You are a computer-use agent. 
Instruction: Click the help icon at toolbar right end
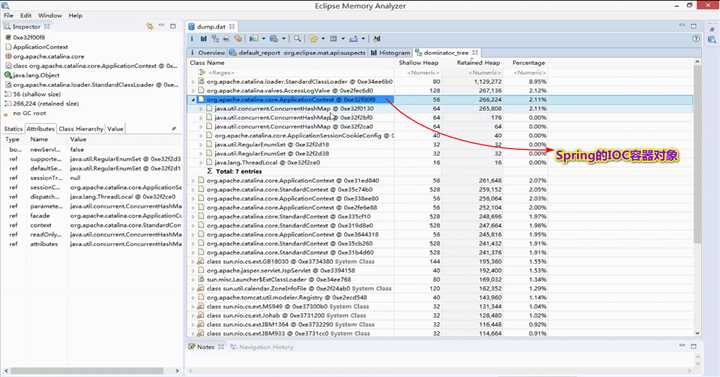coord(696,39)
